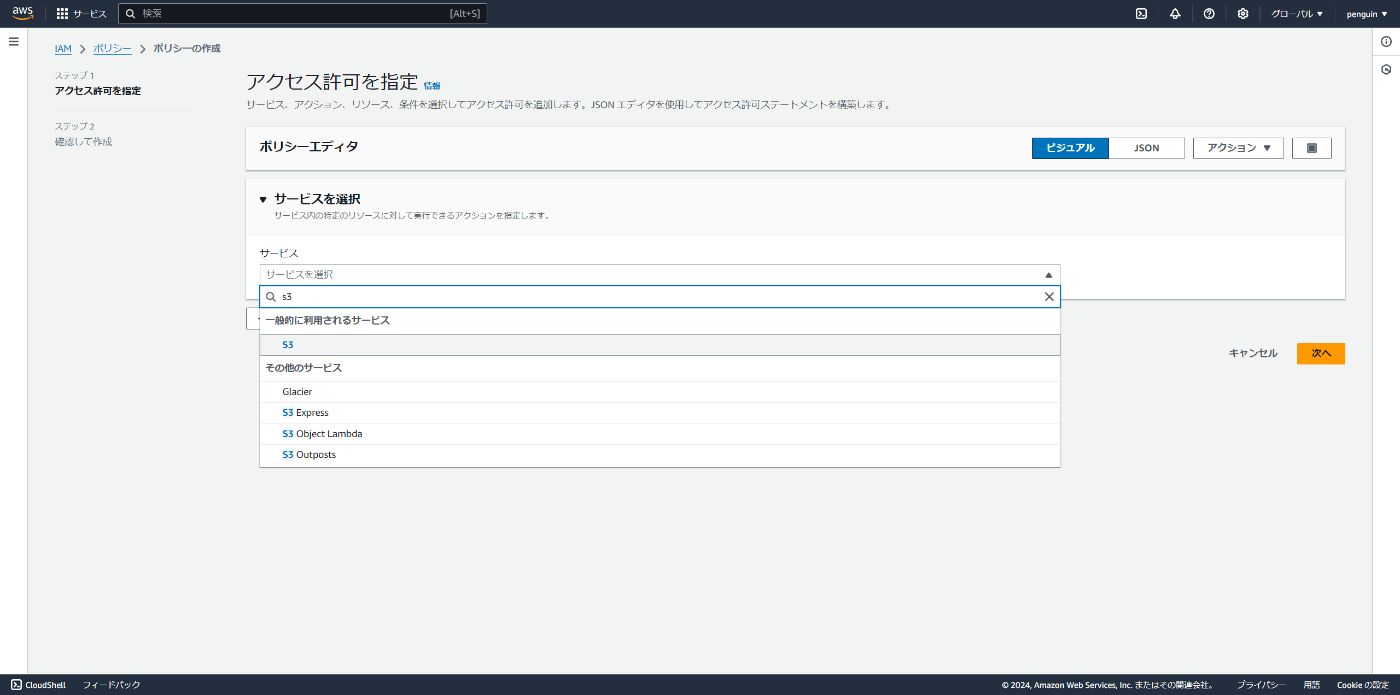The width and height of the screenshot is (1400, 695).
Task: Collapse the サービスを選択 dropdown arrow
Action: click(1048, 274)
